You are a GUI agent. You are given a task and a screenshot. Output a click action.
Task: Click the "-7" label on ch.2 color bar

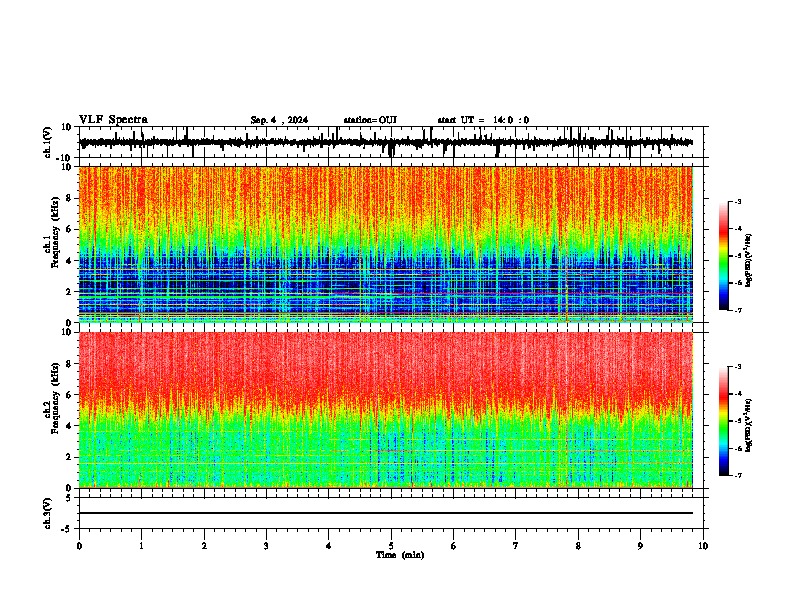738,475
